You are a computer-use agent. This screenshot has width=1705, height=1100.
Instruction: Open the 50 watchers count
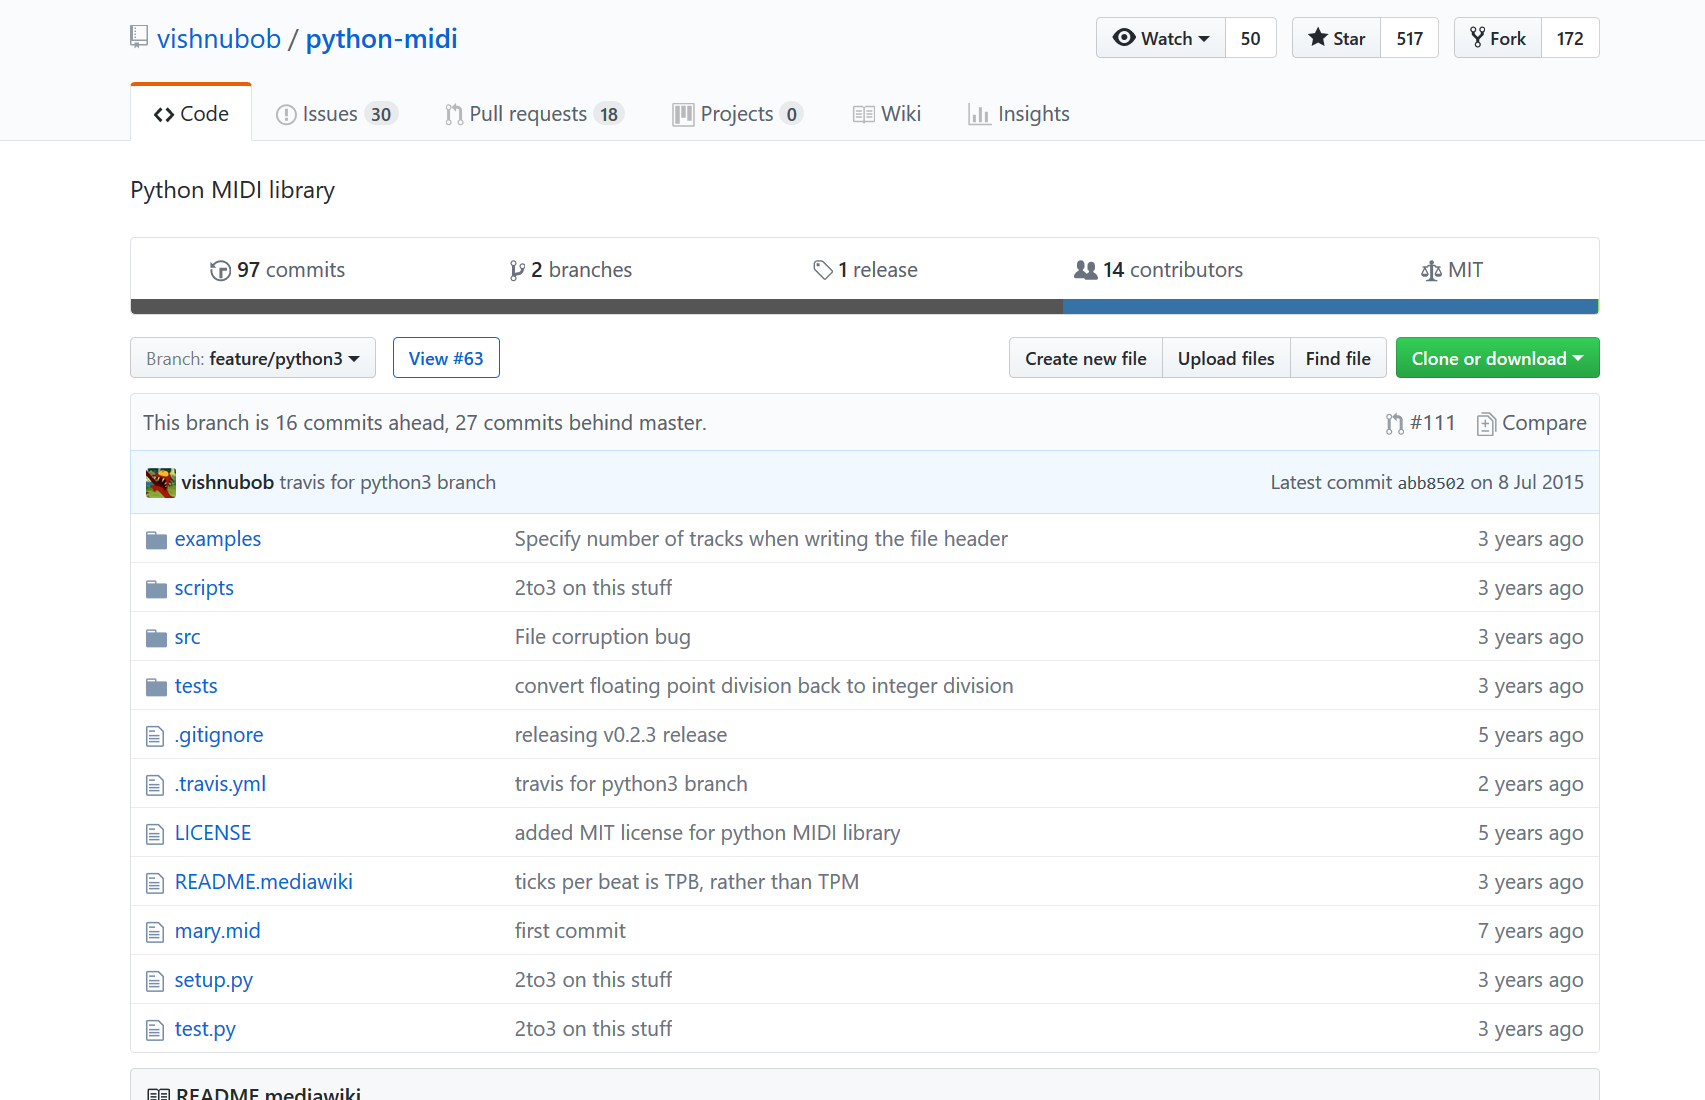pos(1250,38)
